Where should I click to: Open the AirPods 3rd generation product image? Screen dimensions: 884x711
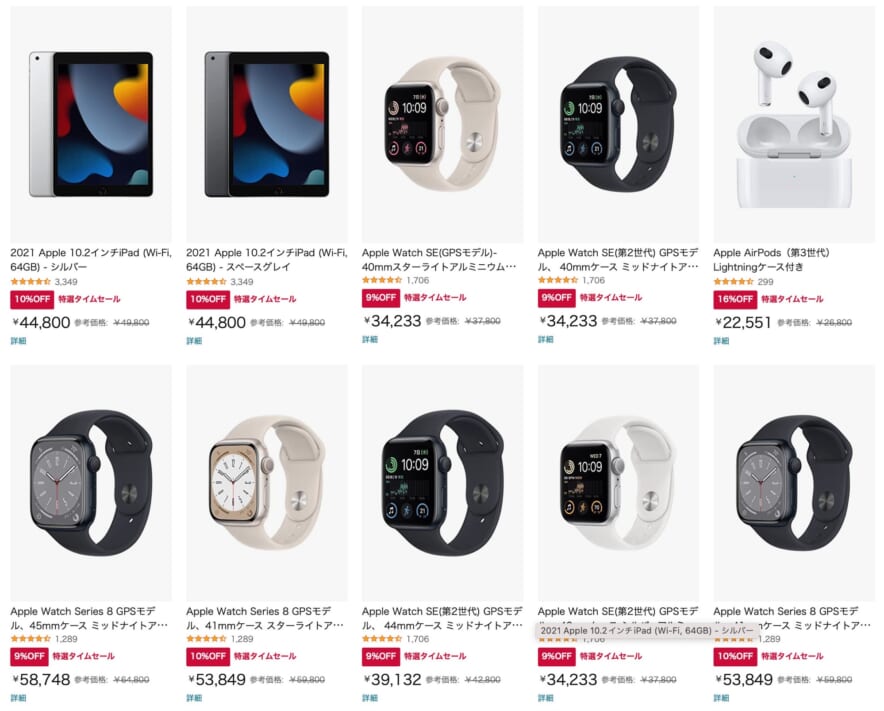794,124
